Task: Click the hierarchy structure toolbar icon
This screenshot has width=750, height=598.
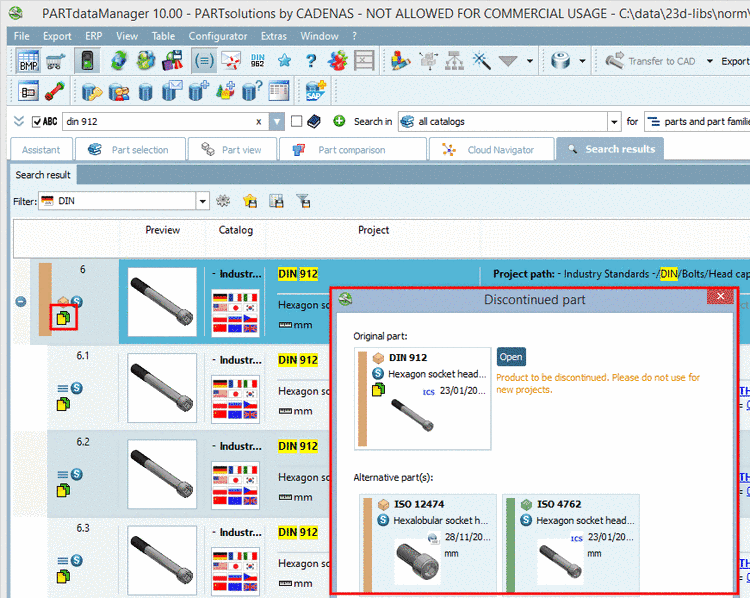Action: 454,61
